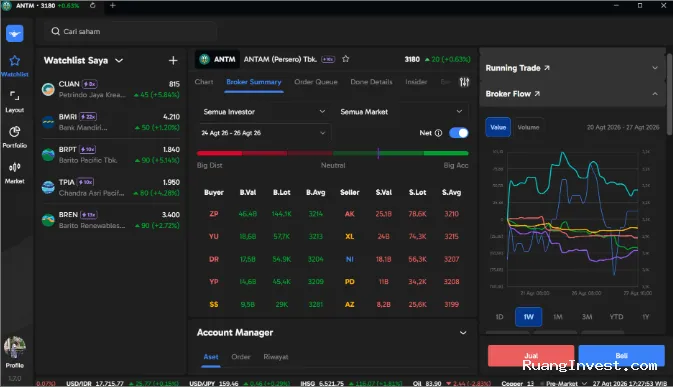Open the Portfolio pie chart icon

[x=15, y=131]
